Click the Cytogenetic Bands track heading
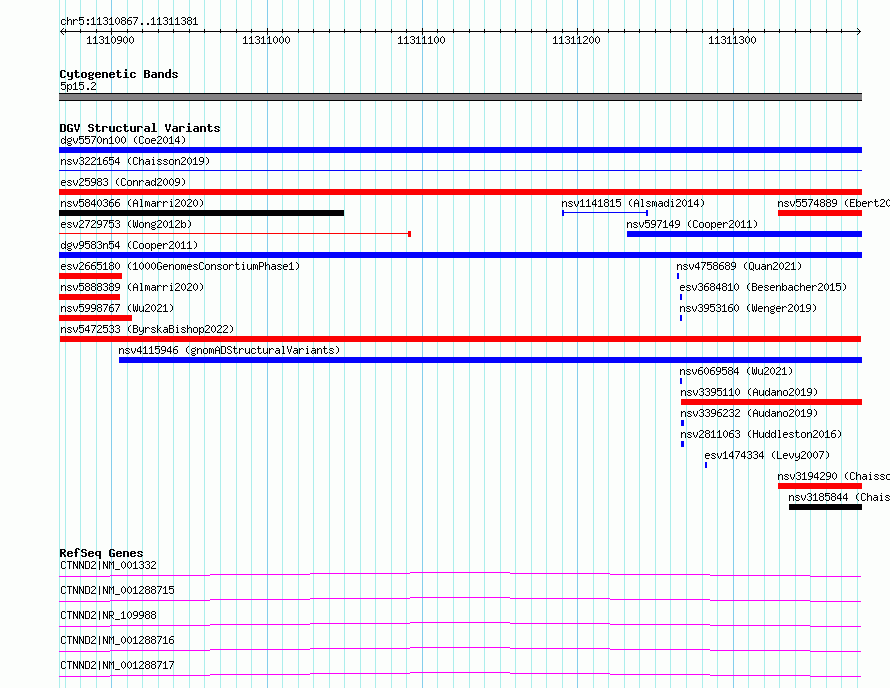The height and width of the screenshot is (688, 890). pos(119,74)
